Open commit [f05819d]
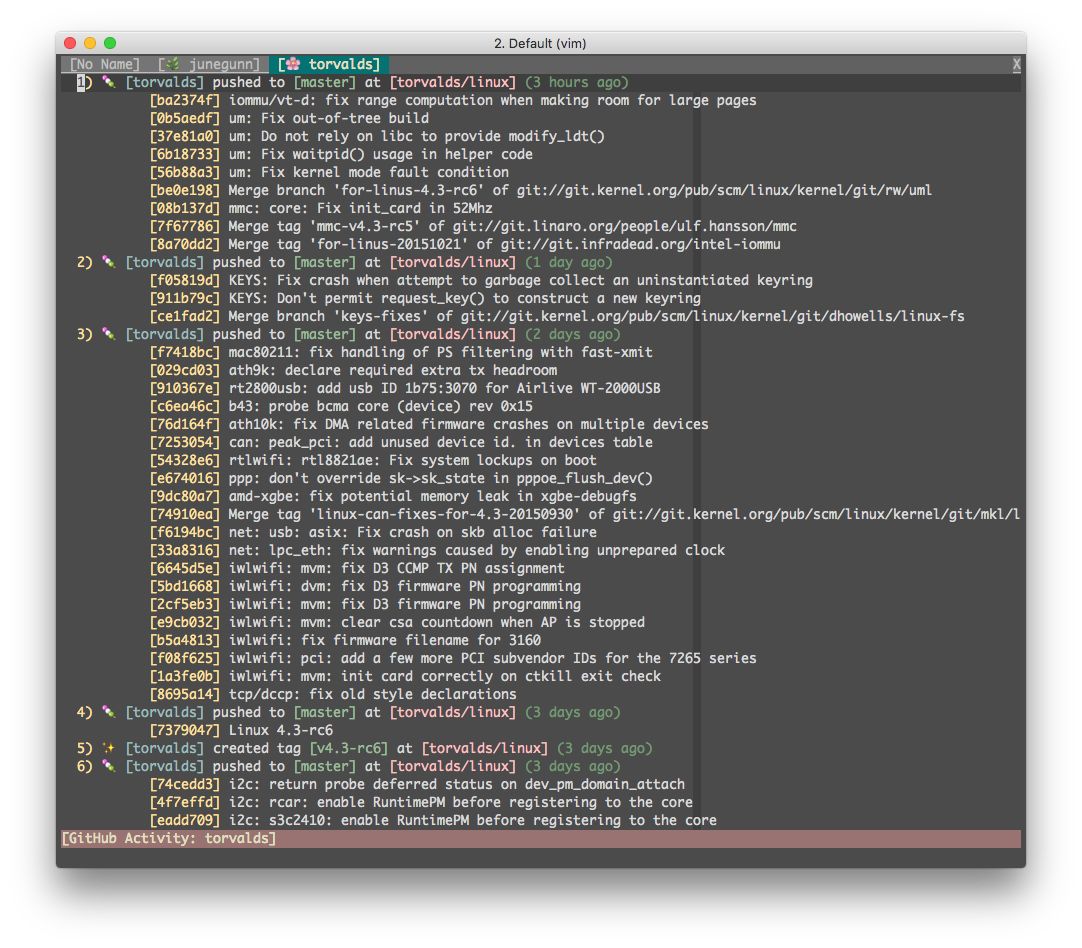Screen dimensions: 1082x948 (185, 280)
